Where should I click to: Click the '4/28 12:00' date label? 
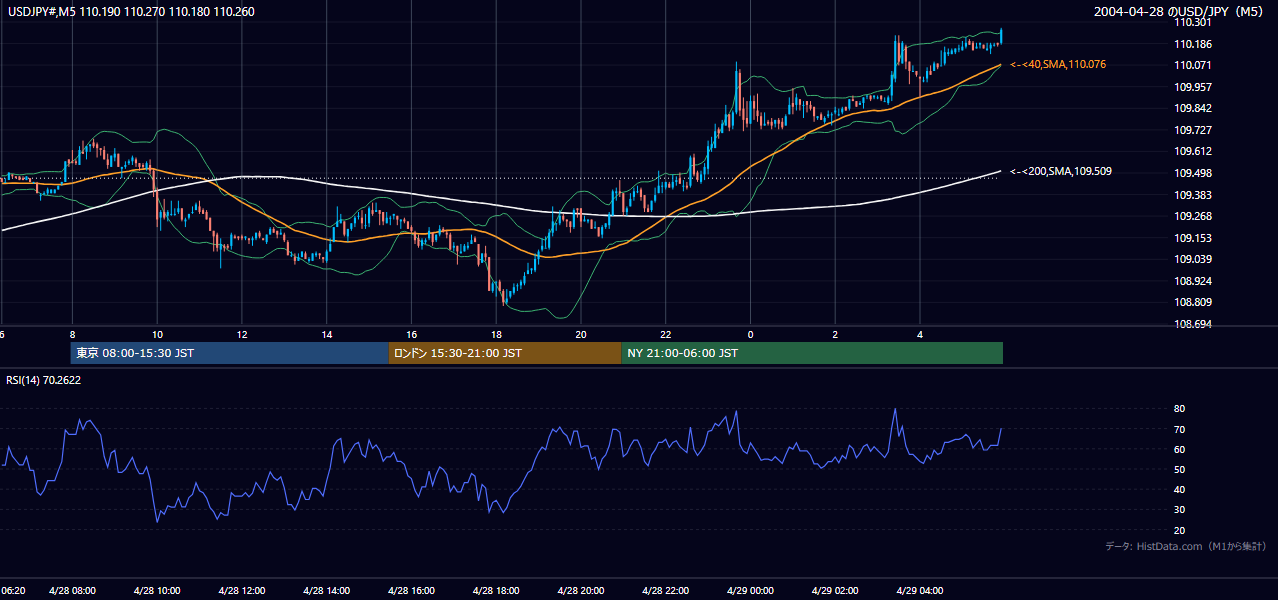pyautogui.click(x=241, y=591)
